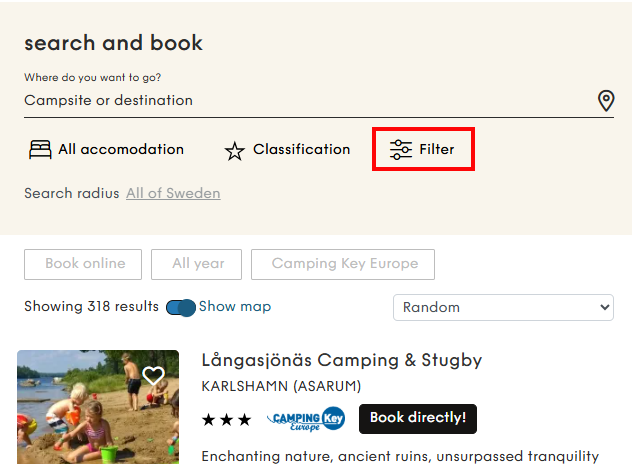Toggle the Book online filter
The width and height of the screenshot is (632, 464).
point(84,264)
